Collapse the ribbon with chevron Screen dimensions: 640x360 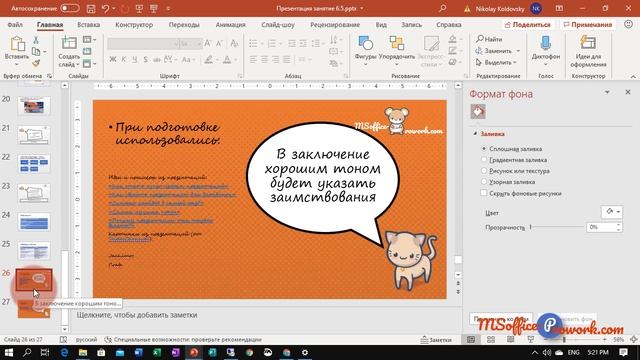pos(633,76)
